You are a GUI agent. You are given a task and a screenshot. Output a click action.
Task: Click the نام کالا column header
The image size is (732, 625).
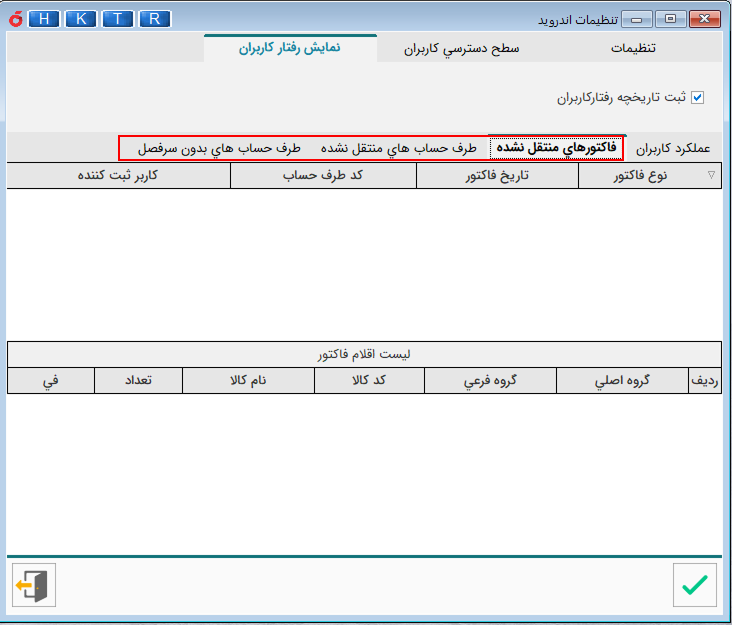248,380
